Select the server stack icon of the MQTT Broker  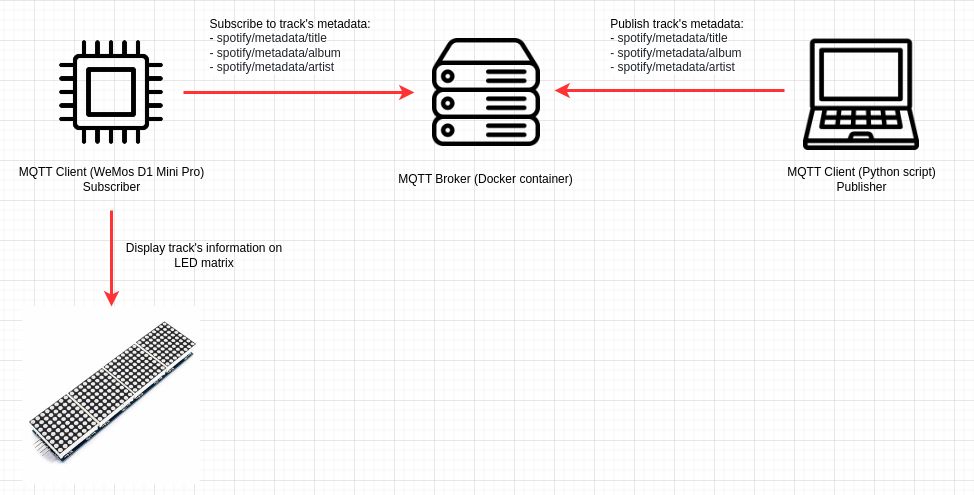coord(485,92)
